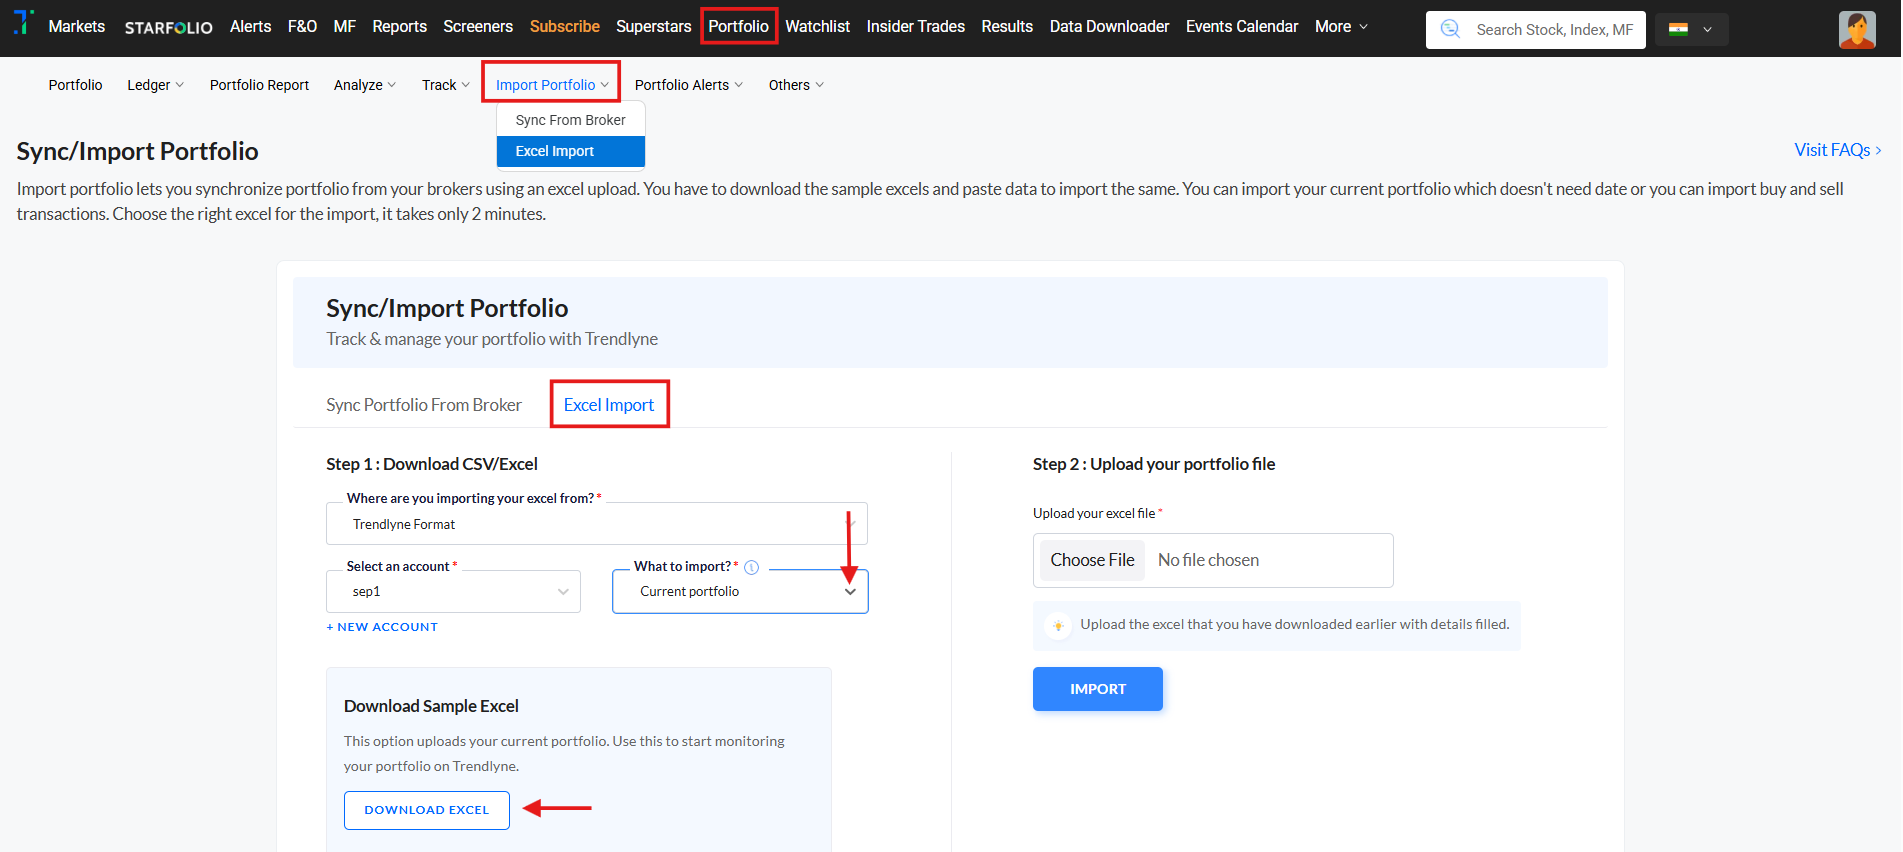Expand the Portfolio Alerts submenu

[x=688, y=85]
